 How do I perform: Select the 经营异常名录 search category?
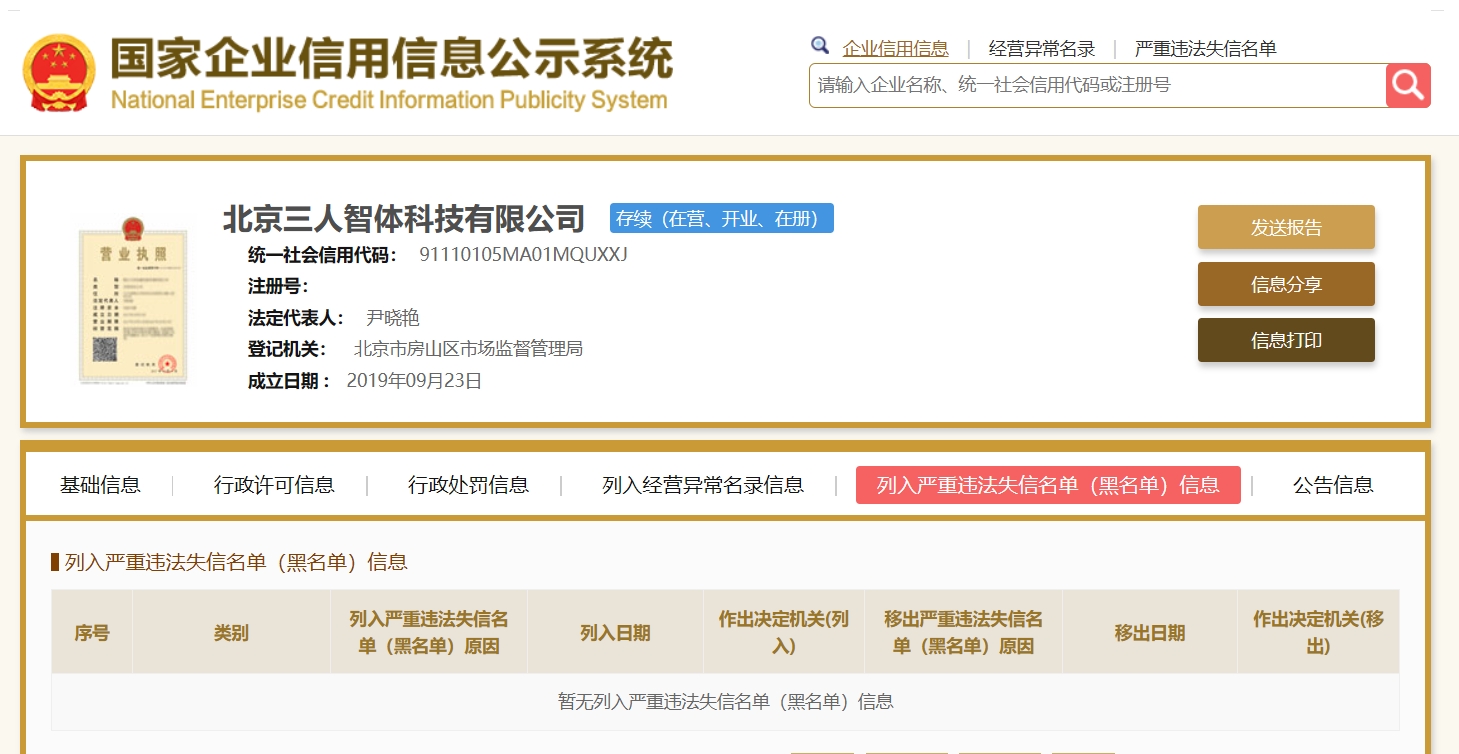point(1042,48)
